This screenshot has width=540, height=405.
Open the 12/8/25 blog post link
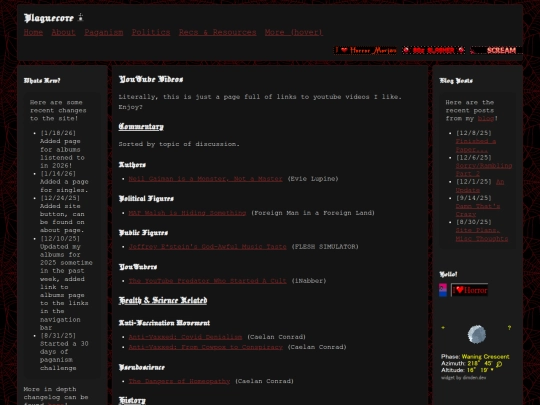click(x=476, y=145)
